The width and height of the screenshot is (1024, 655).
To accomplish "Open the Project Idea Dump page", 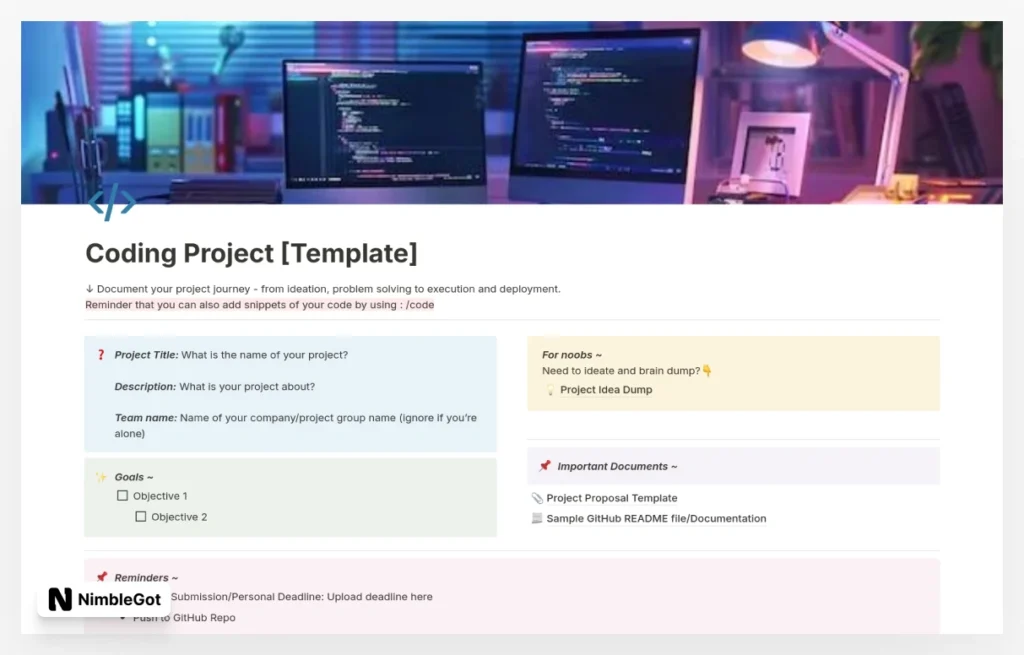I will click(606, 390).
